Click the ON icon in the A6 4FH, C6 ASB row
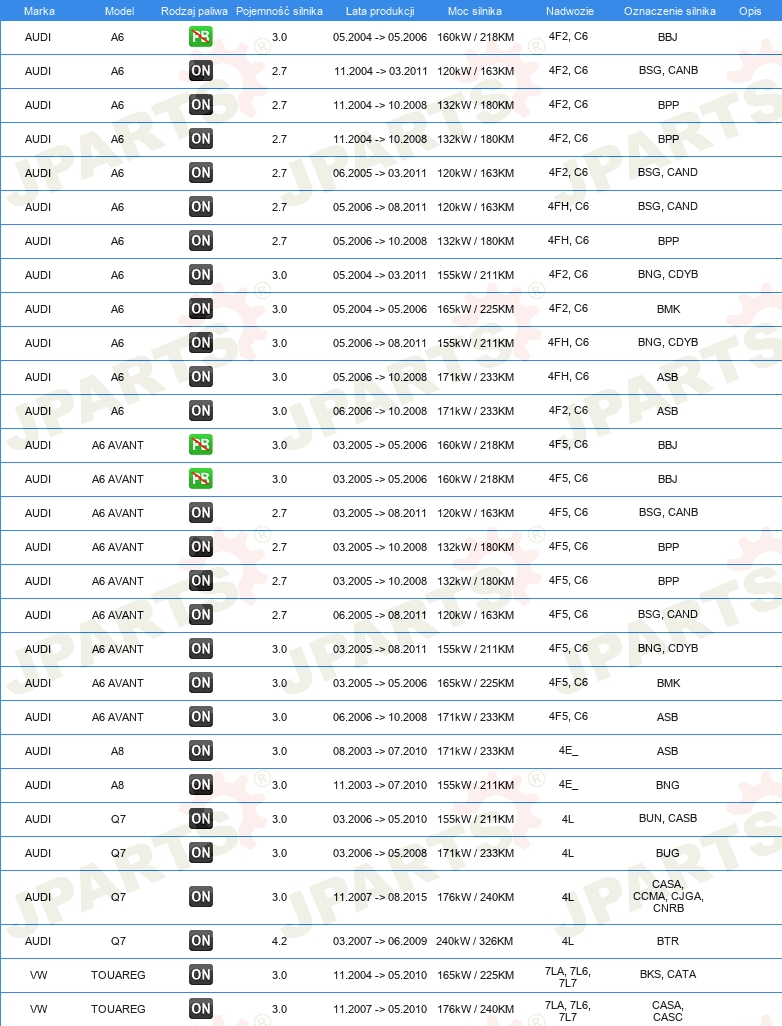Screen dimensions: 782x1026 [200, 377]
